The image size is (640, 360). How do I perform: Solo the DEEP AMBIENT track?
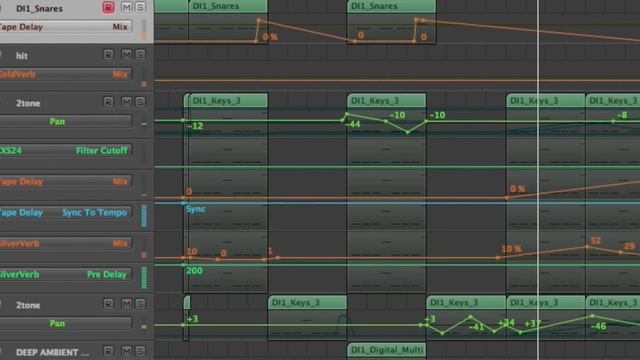click(x=140, y=351)
